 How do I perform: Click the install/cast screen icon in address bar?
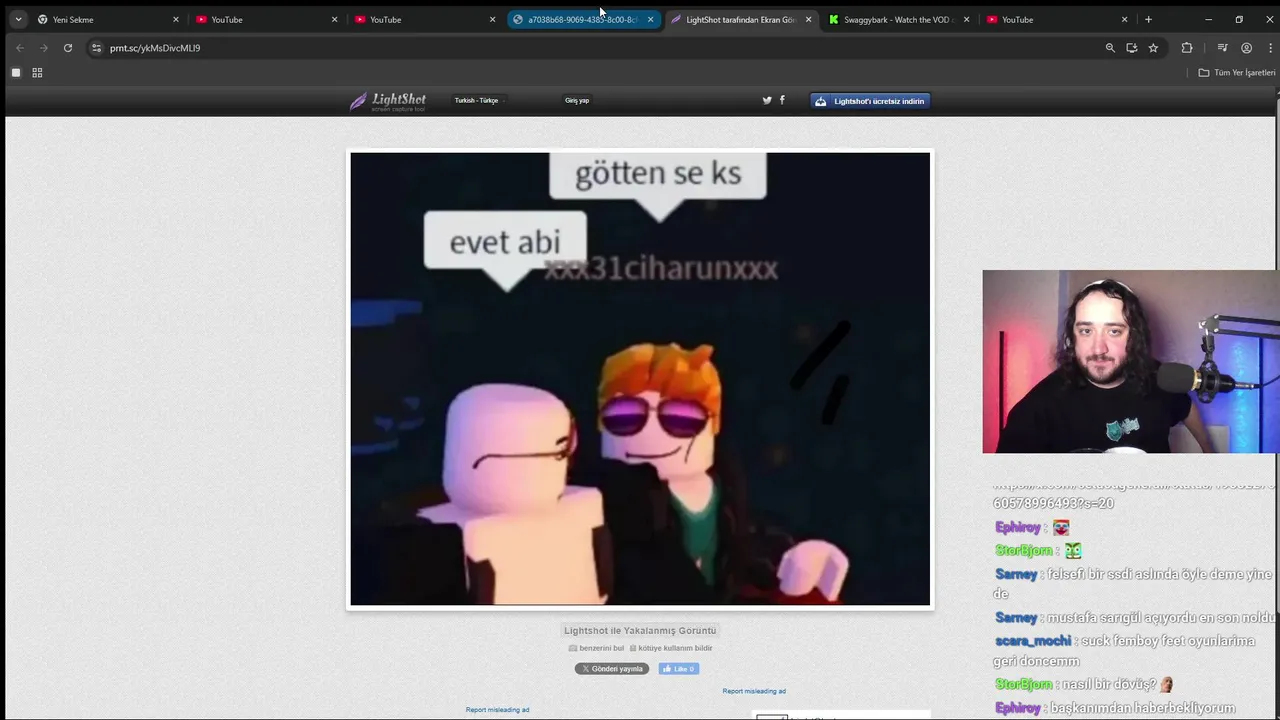[1132, 48]
